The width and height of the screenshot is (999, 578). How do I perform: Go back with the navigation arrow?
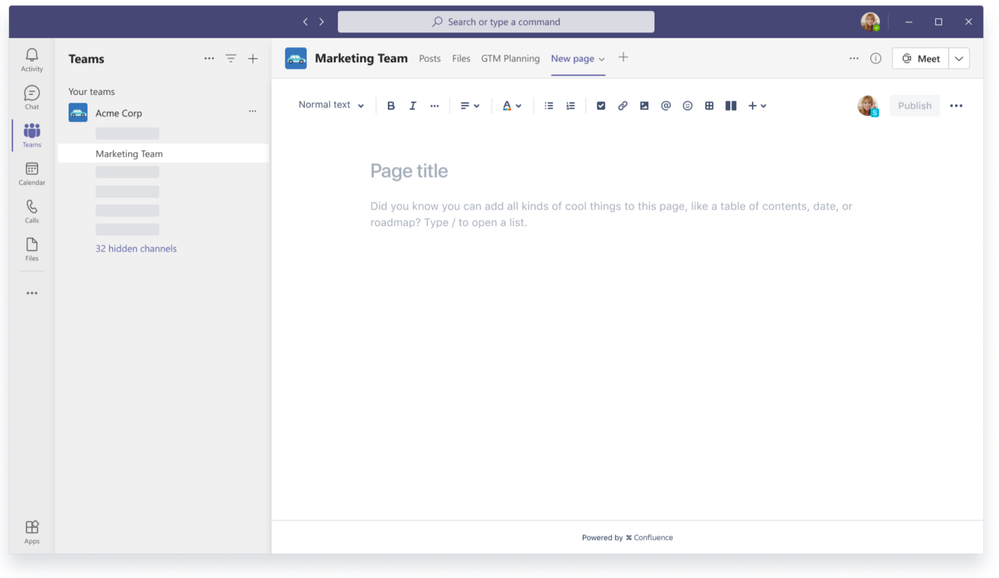(x=305, y=22)
